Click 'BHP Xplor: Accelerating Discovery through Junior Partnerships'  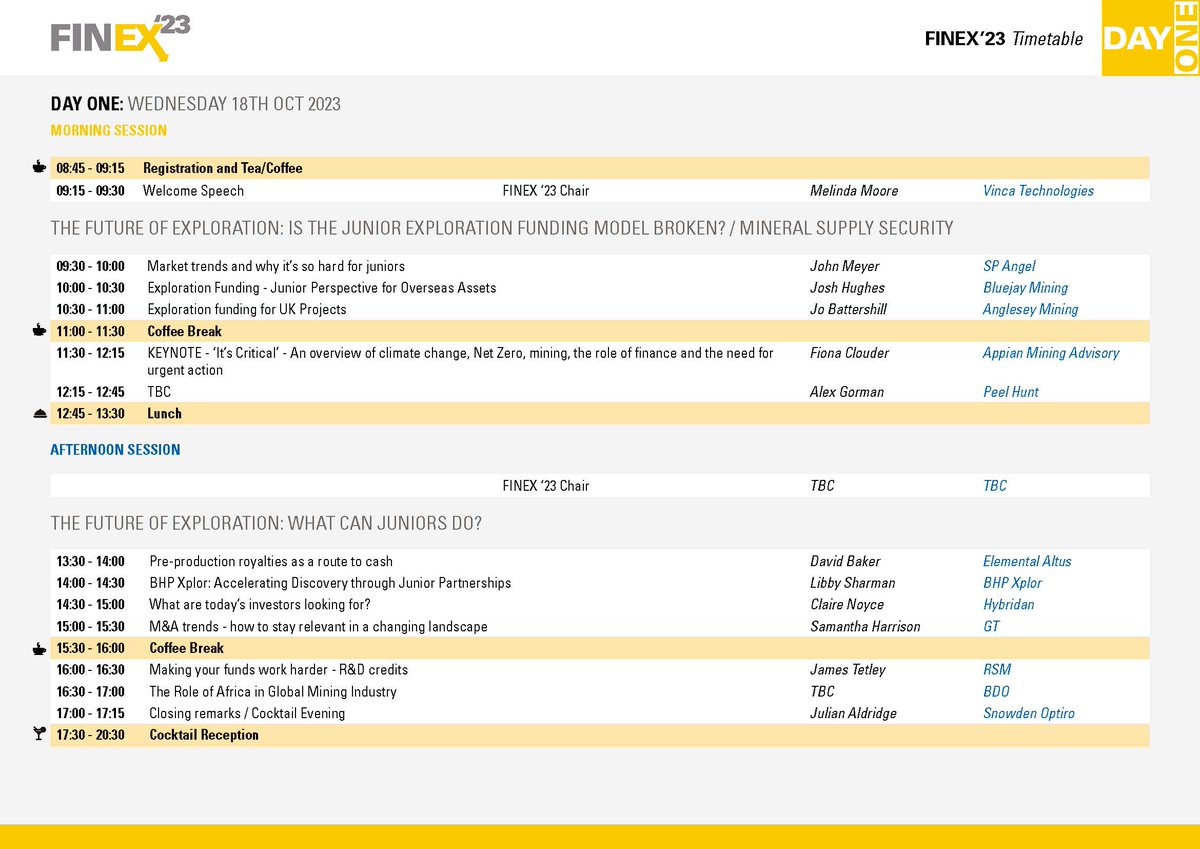[330, 583]
